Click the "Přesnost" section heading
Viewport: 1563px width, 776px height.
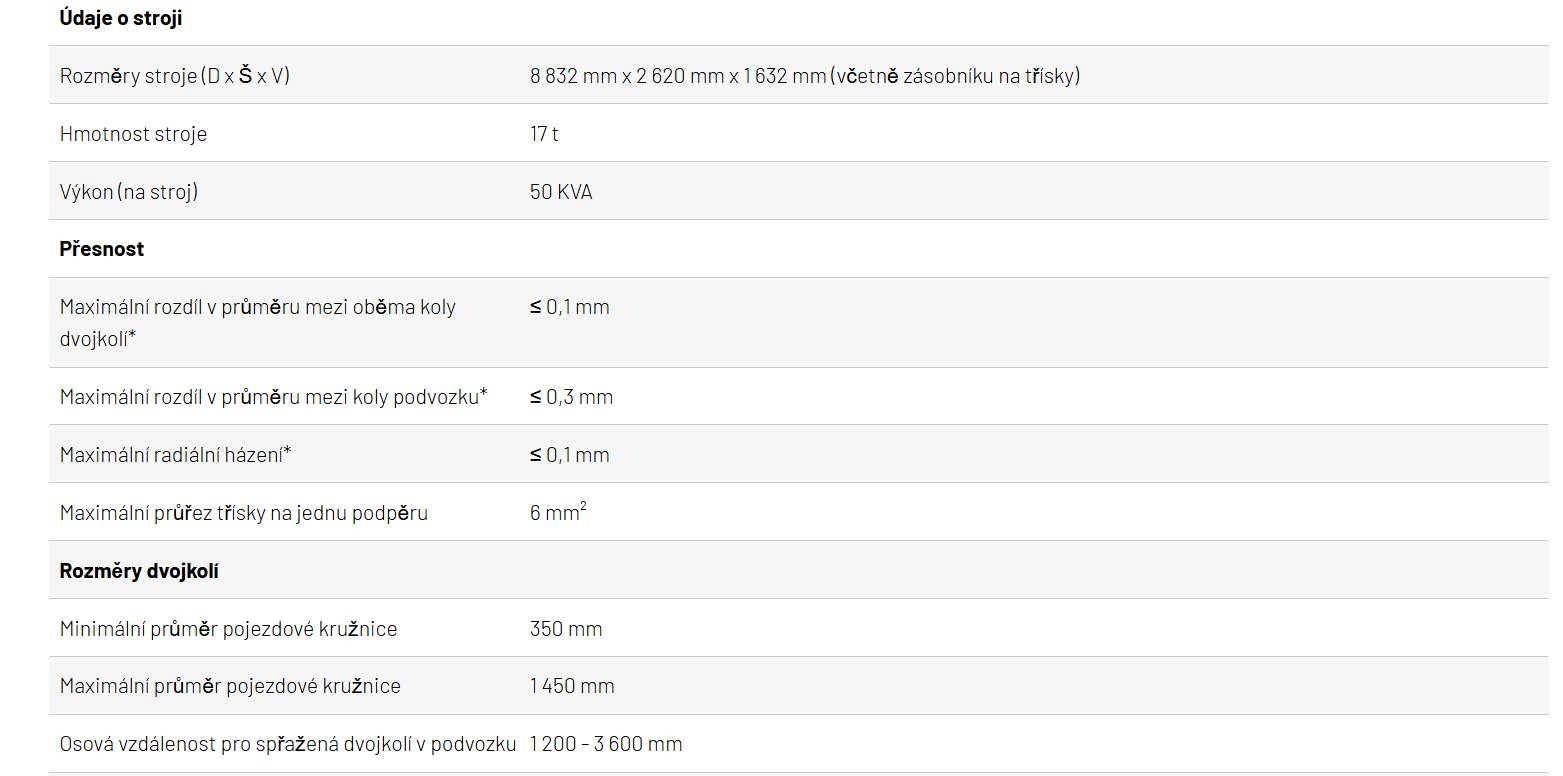(x=102, y=249)
